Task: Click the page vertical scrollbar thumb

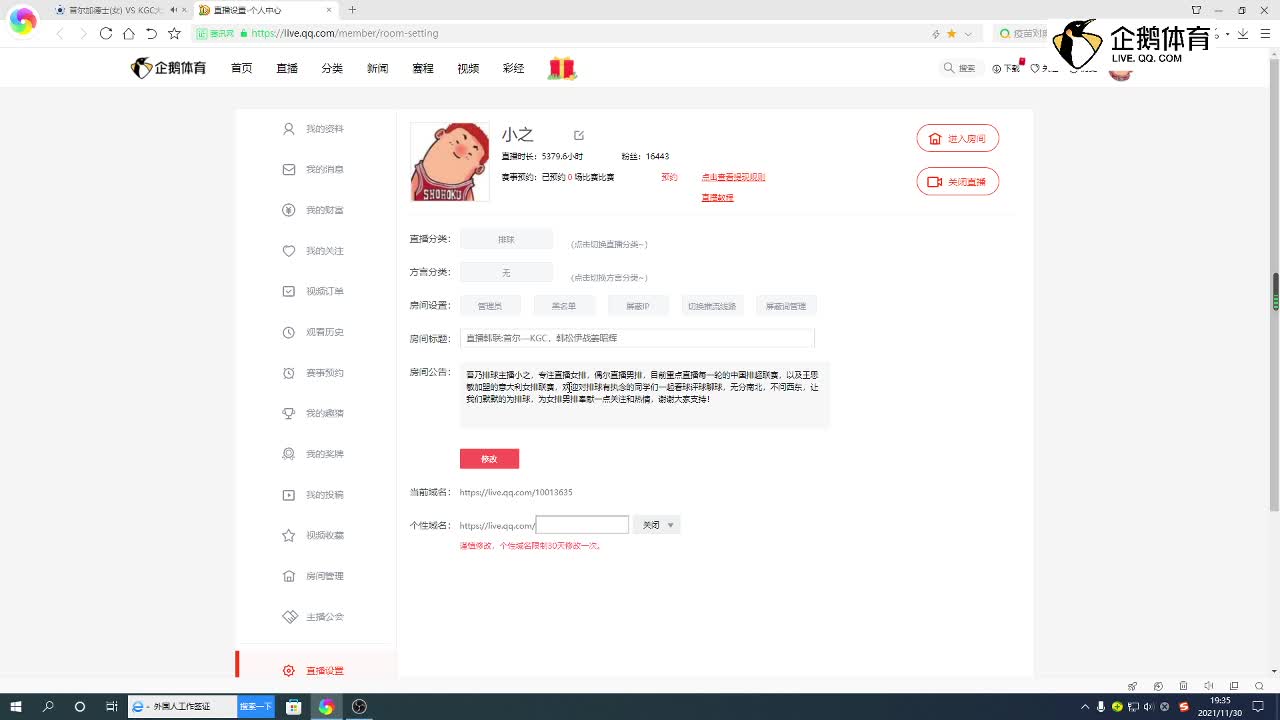Action: tap(1275, 291)
